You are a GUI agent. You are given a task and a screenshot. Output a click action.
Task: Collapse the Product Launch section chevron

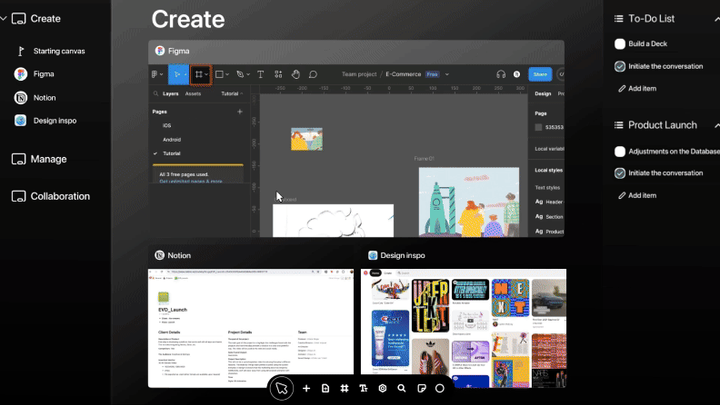pyautogui.click(x=716, y=125)
